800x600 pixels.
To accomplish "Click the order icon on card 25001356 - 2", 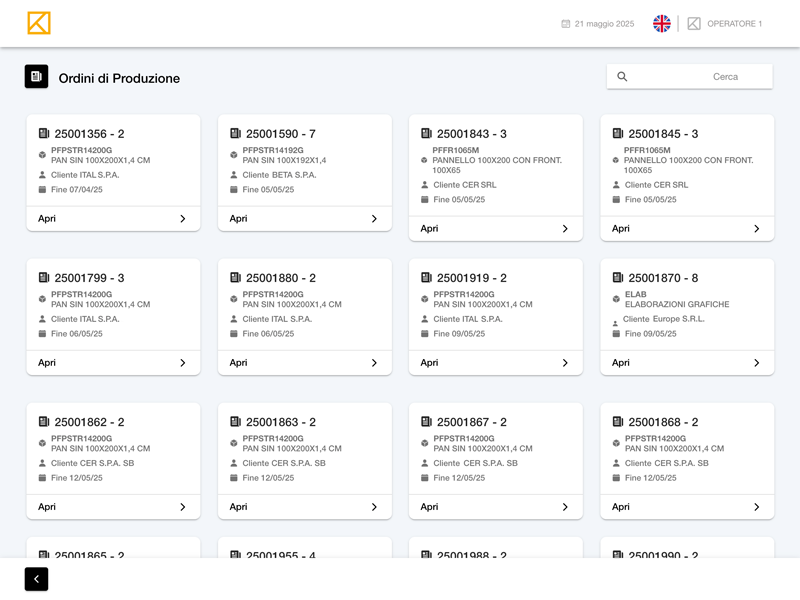I will click(x=44, y=134).
